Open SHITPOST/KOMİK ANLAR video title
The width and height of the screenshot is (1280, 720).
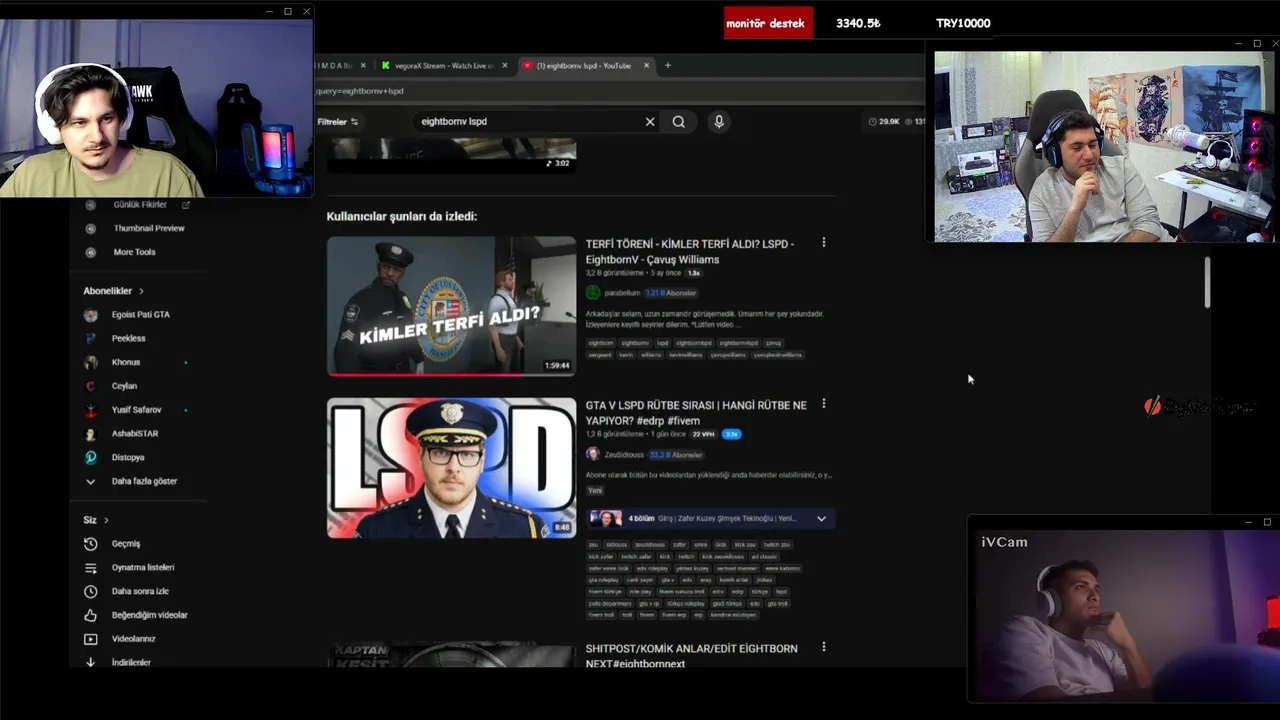(691, 656)
